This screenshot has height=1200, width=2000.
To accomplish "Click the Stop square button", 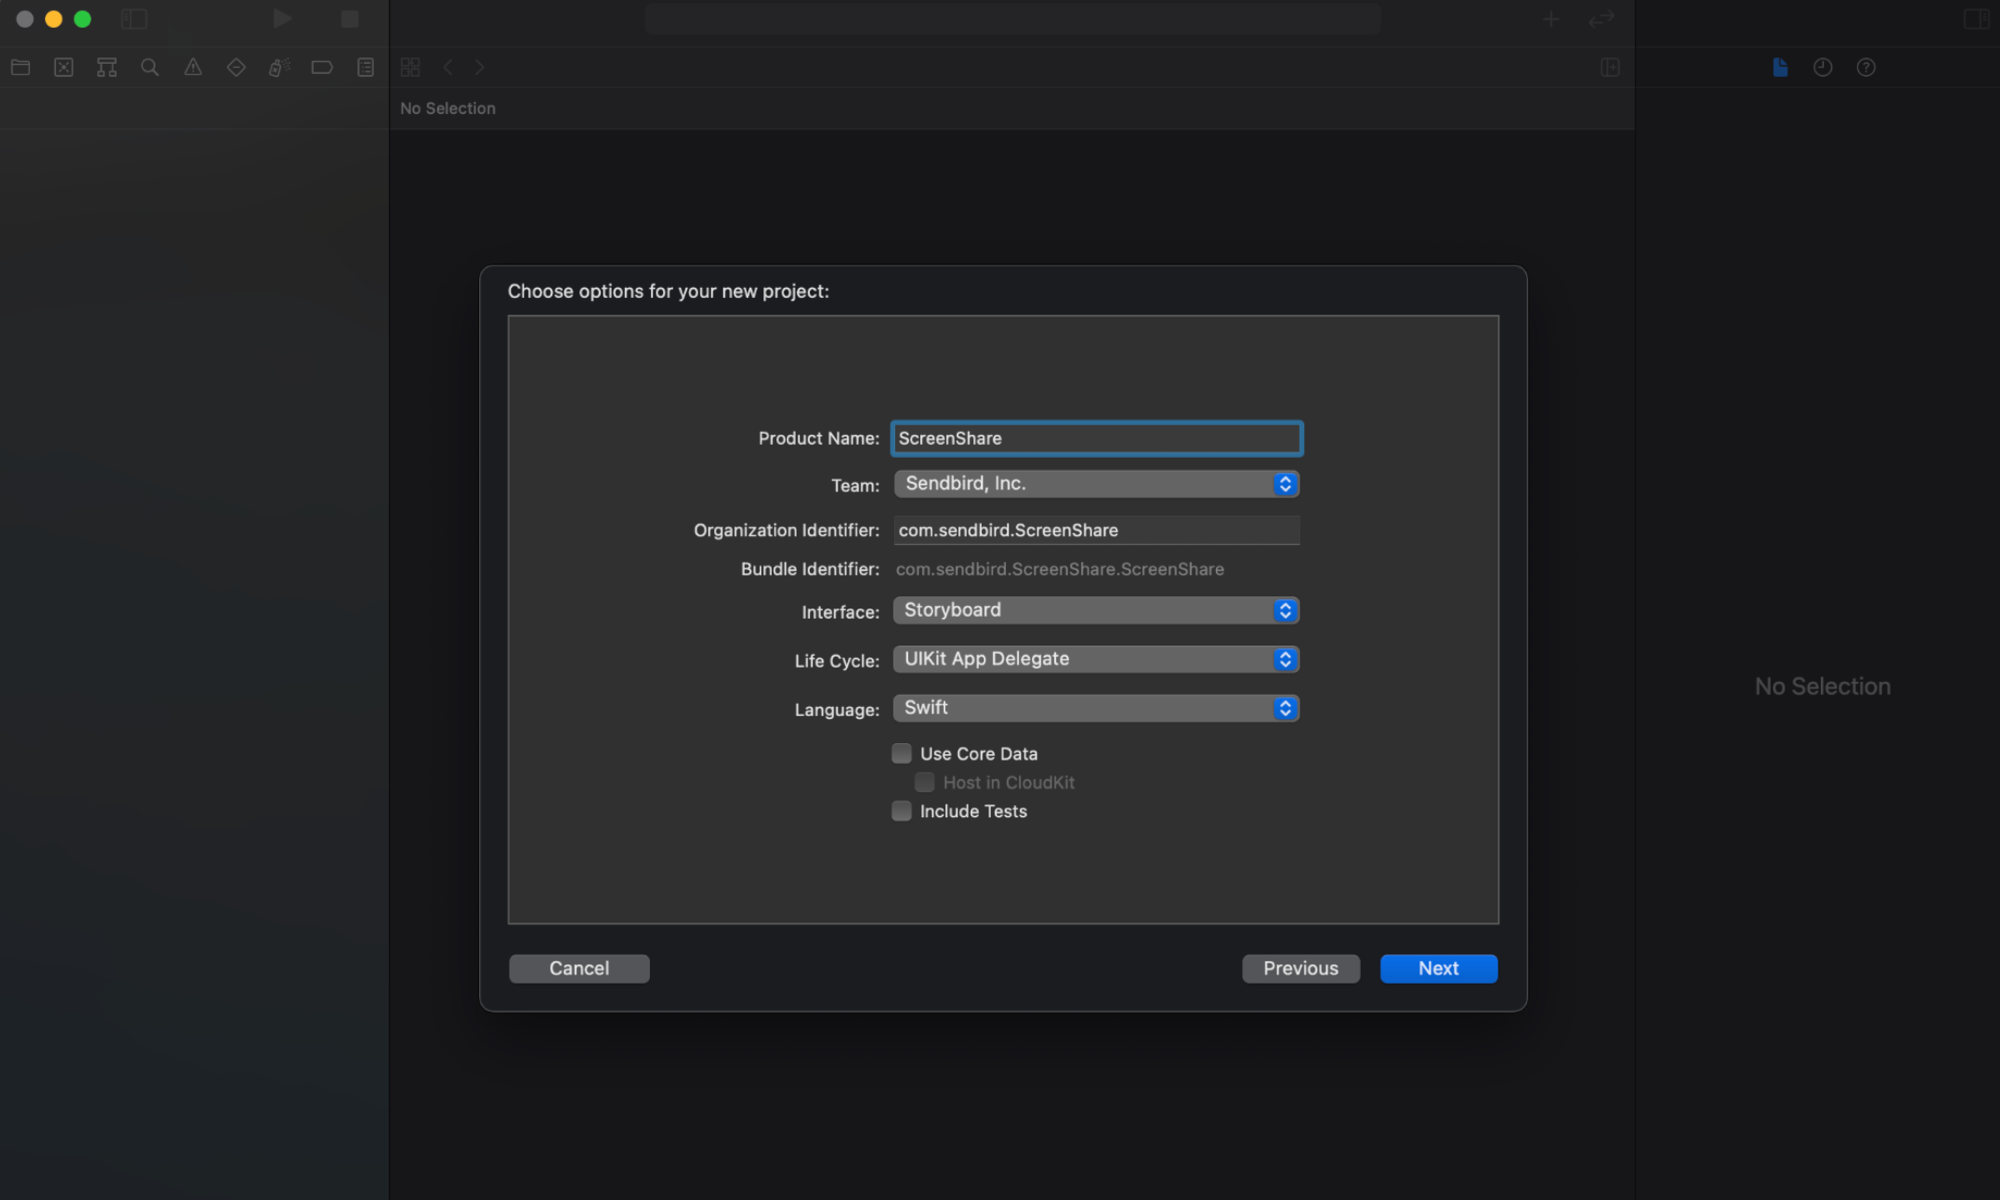I will tap(350, 19).
